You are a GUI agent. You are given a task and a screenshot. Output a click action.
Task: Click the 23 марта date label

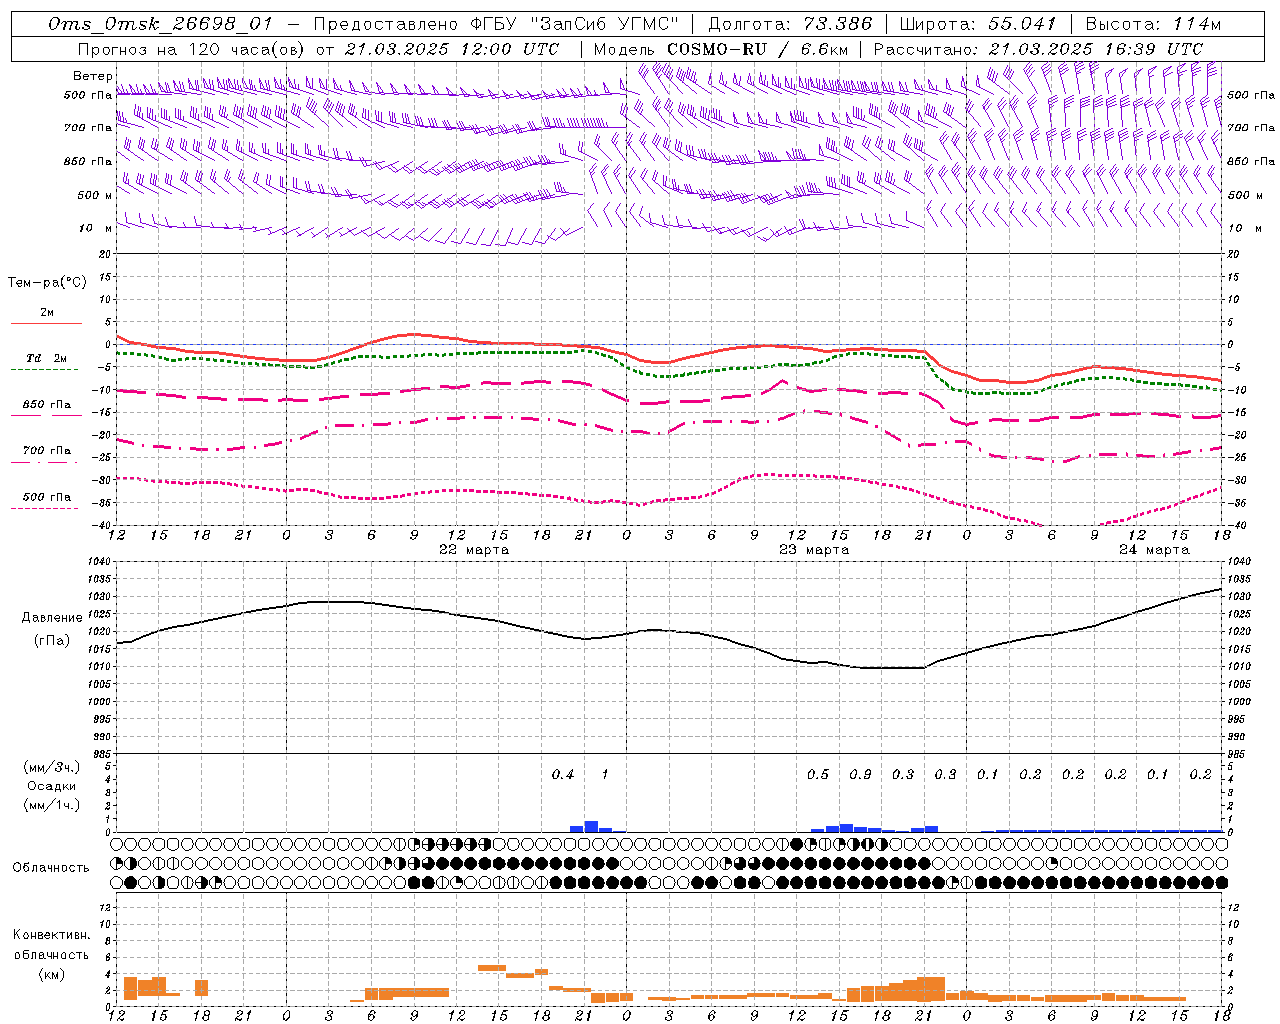point(814,550)
